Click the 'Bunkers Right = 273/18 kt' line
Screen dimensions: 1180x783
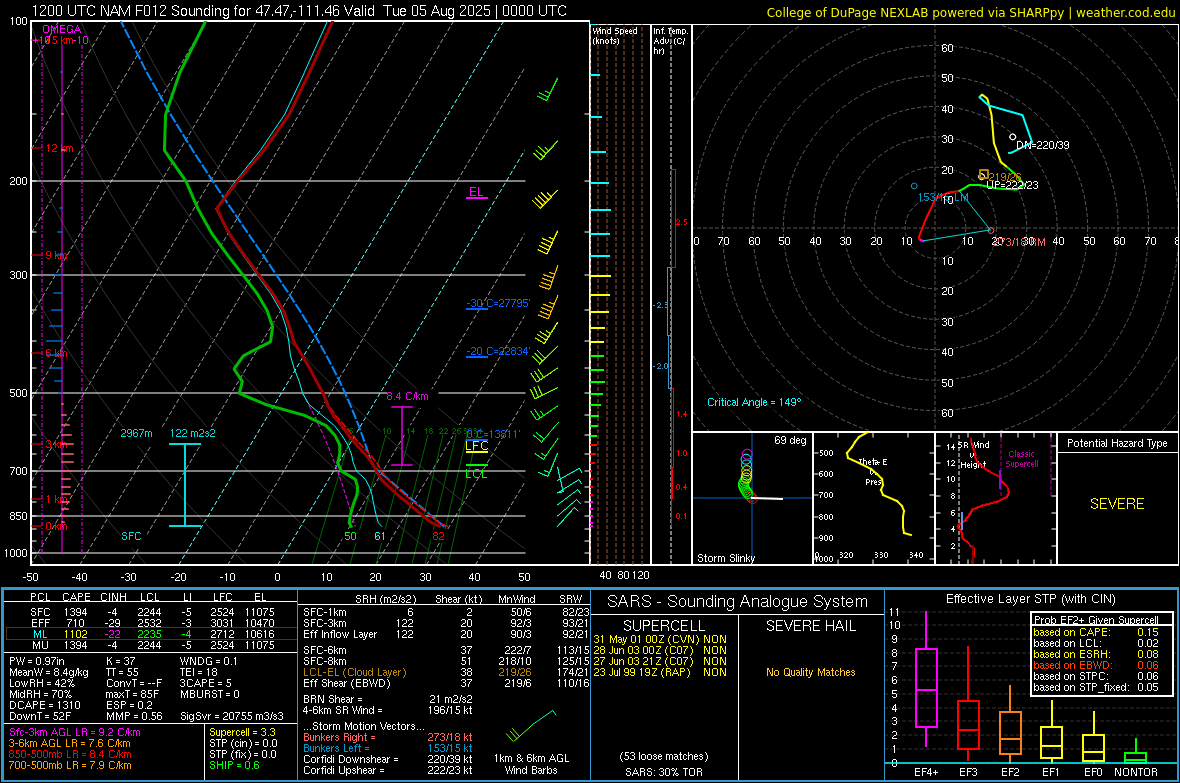coord(388,737)
